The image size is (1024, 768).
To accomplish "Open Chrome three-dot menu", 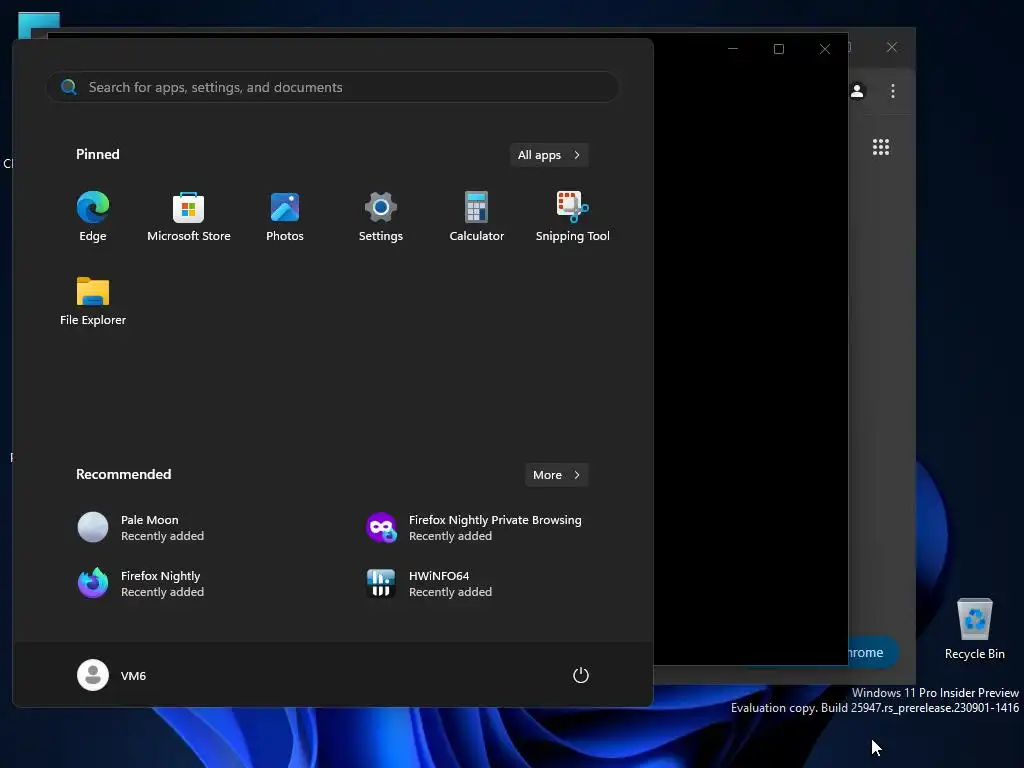I will pos(893,91).
